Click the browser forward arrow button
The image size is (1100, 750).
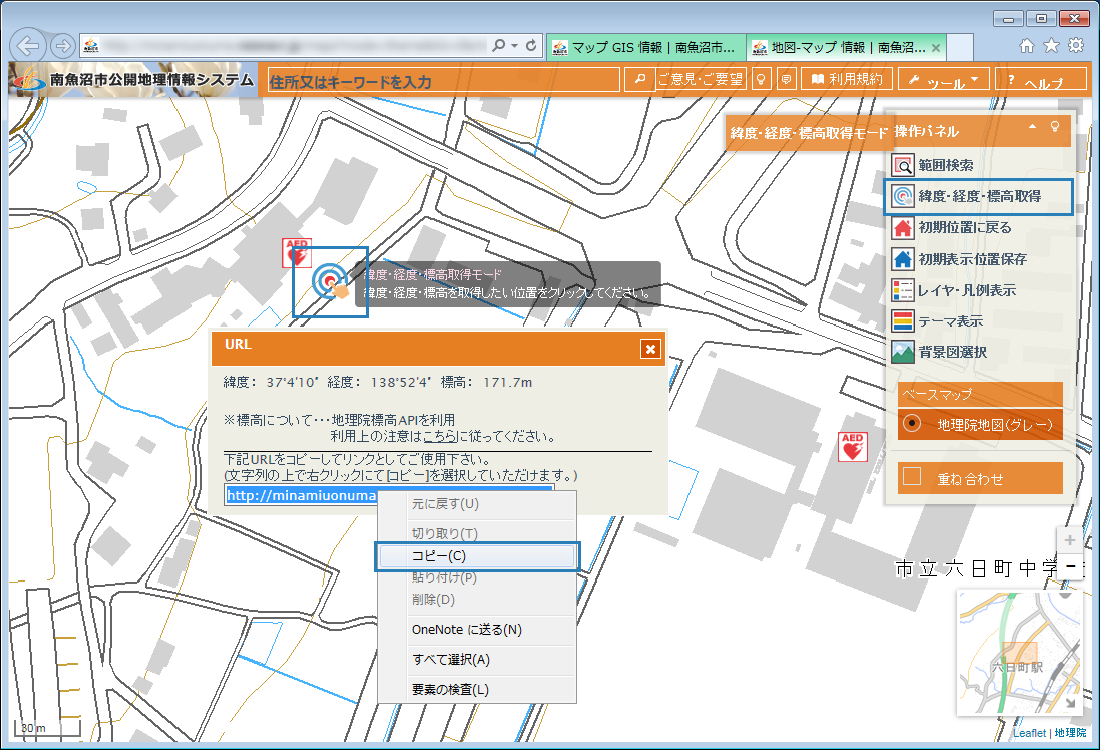click(x=63, y=46)
